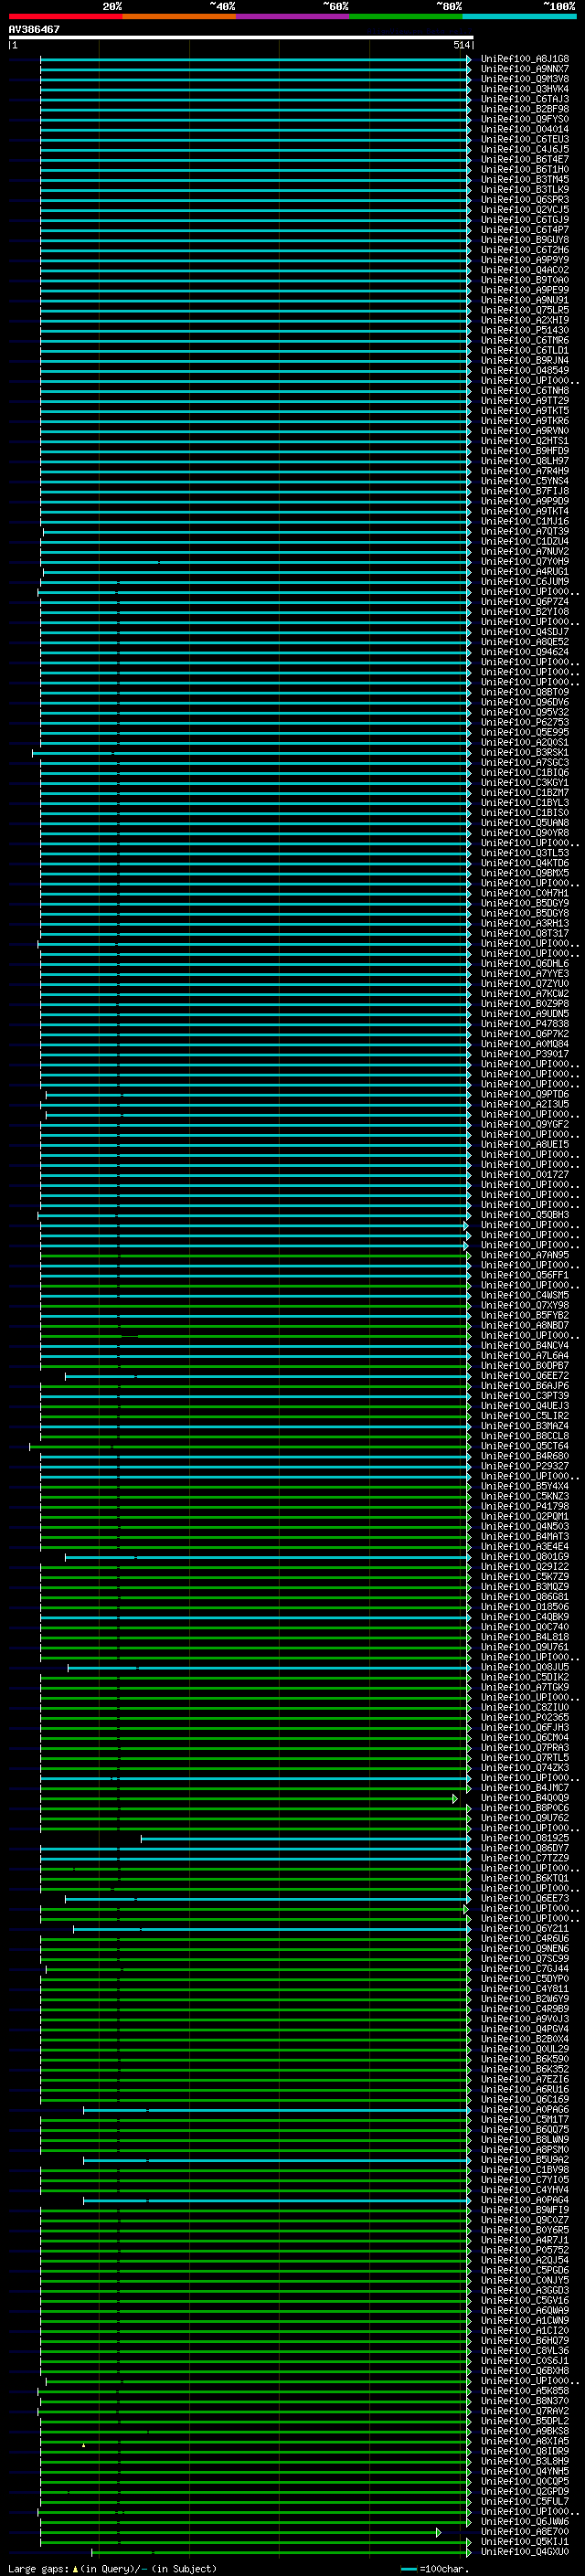Select hit UniRef100_P05752

click(524, 2250)
